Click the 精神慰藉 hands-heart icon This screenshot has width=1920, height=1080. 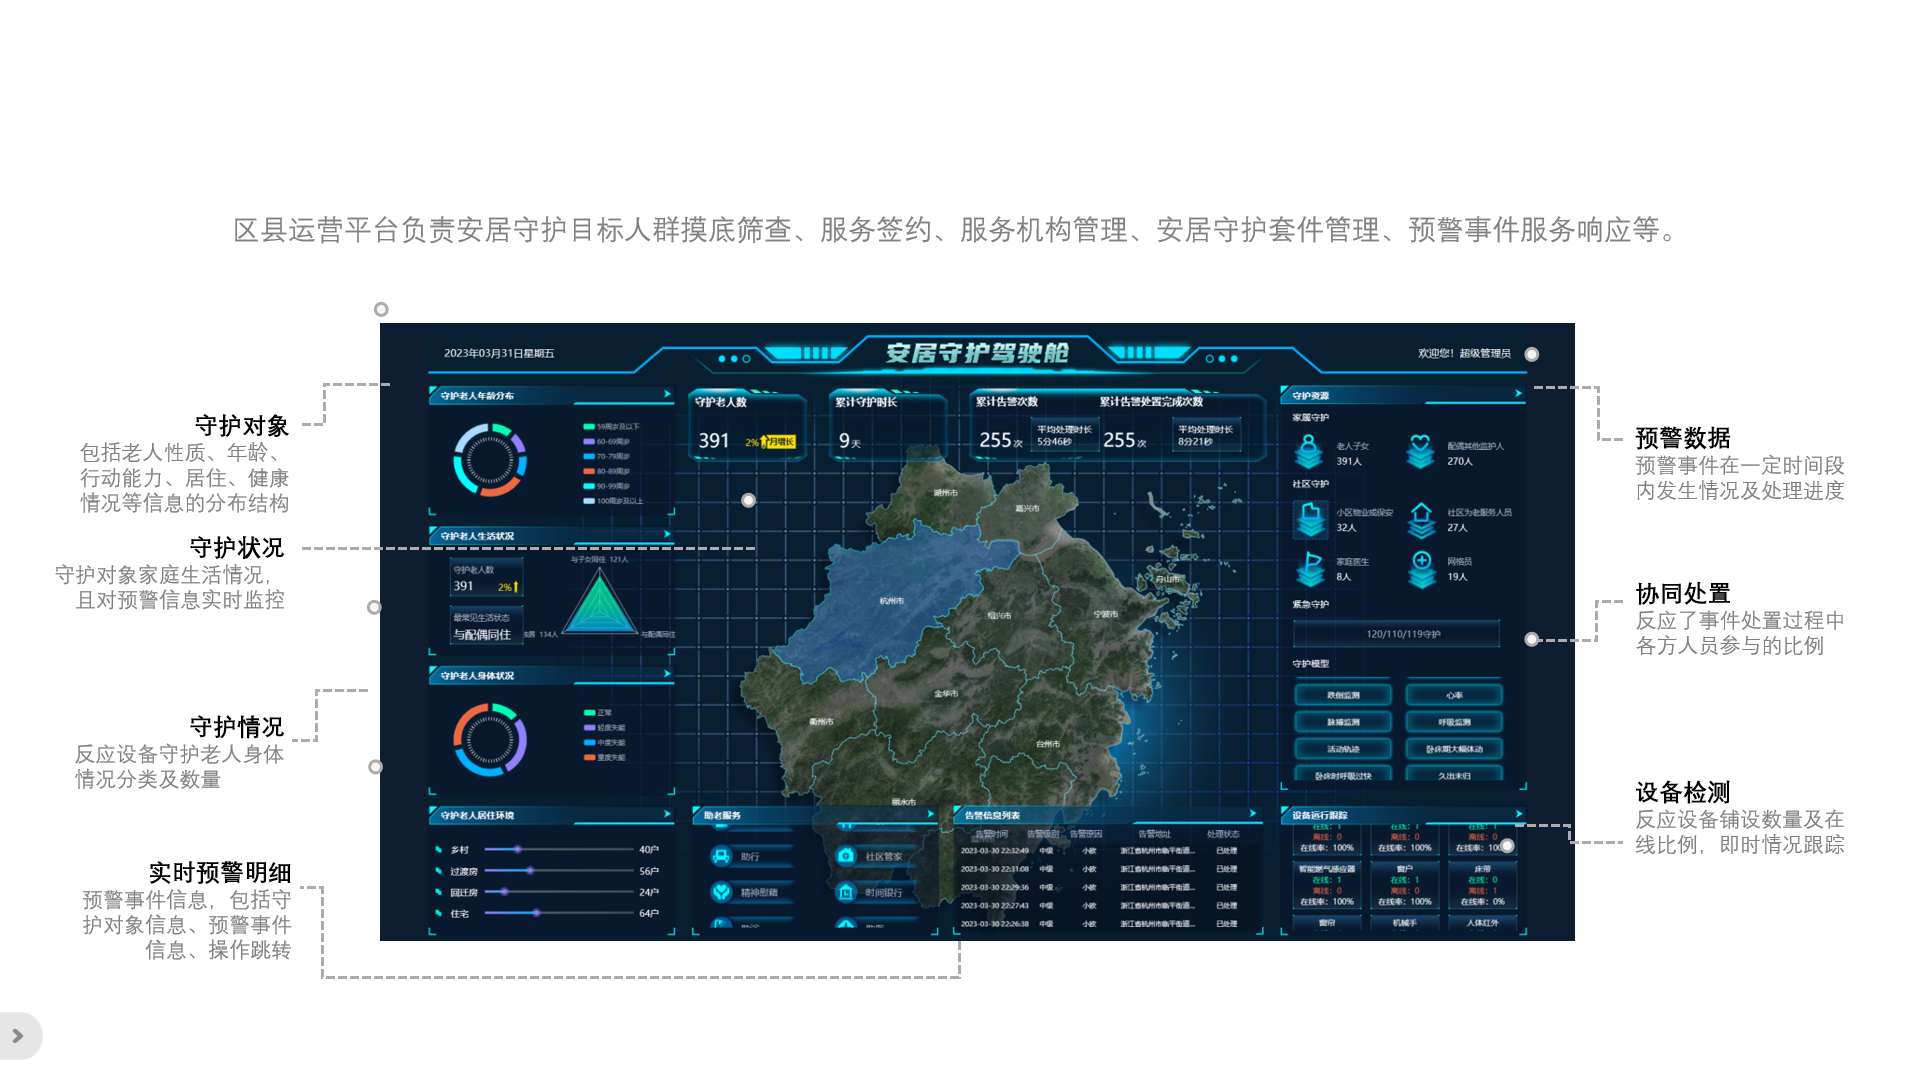[722, 892]
